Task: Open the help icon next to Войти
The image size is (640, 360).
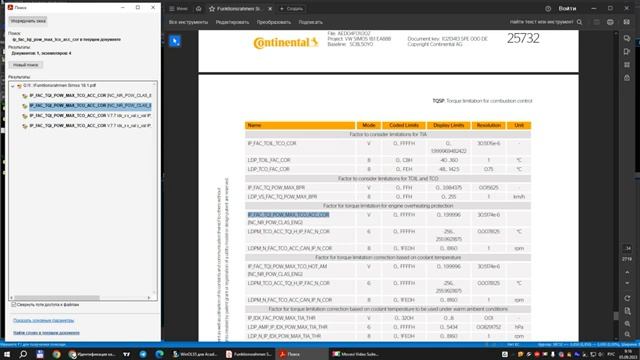Action: (x=548, y=9)
